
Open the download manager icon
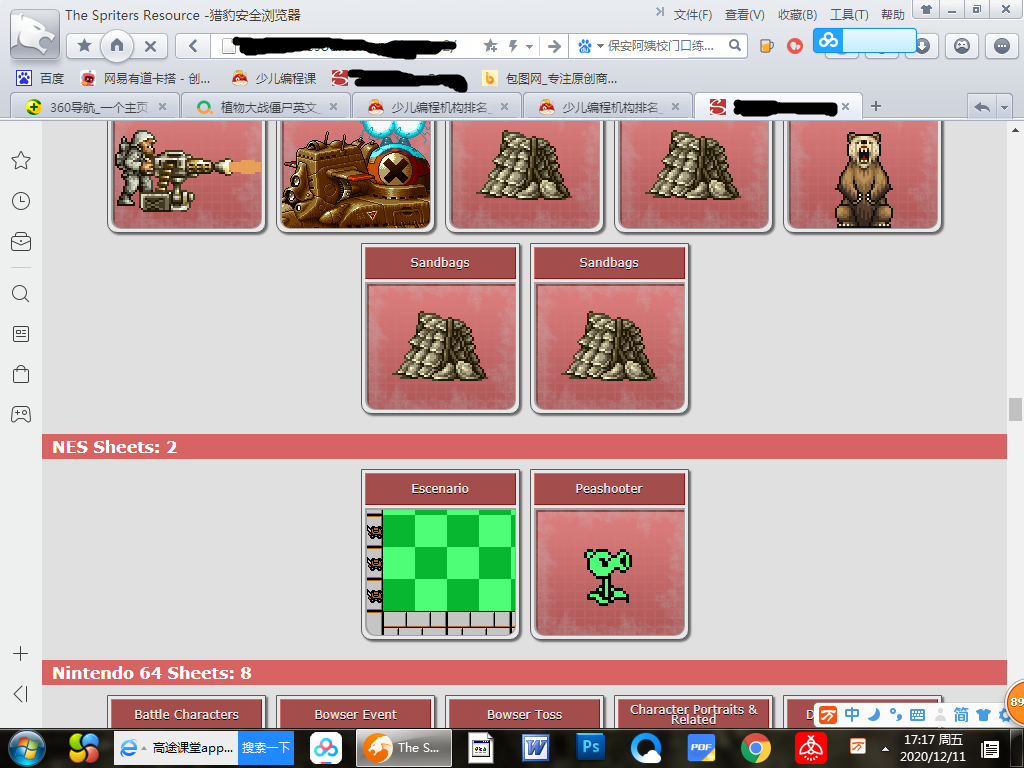(922, 46)
